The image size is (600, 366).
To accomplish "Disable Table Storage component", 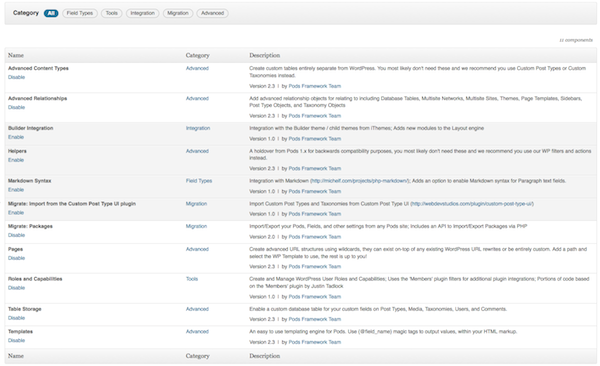I will (16, 319).
